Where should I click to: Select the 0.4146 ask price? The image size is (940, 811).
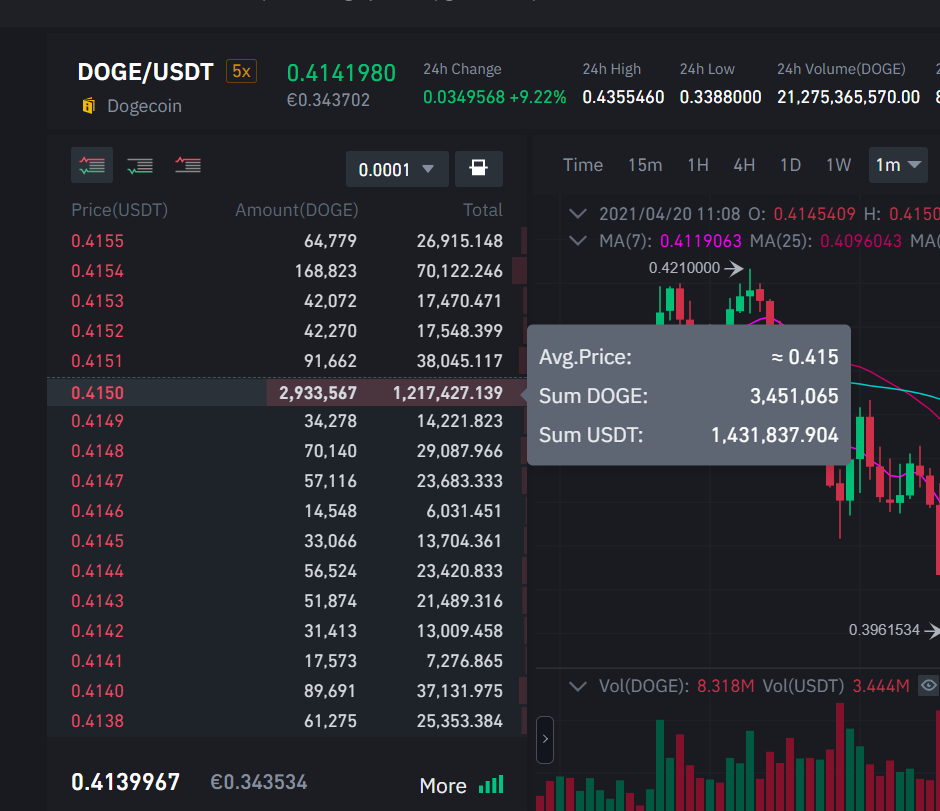97,511
